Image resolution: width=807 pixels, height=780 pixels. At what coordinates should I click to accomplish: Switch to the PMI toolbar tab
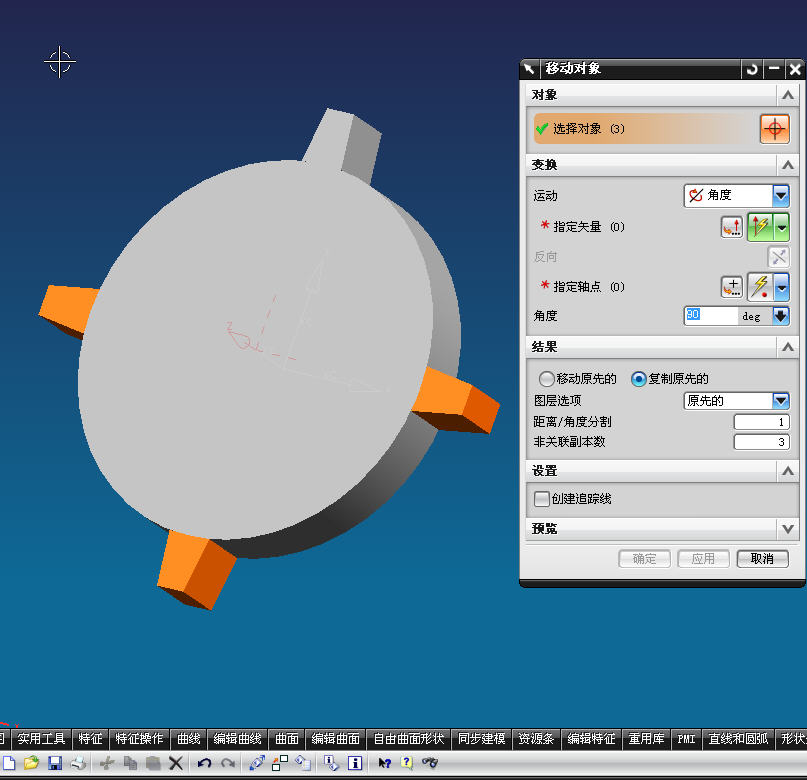(687, 739)
